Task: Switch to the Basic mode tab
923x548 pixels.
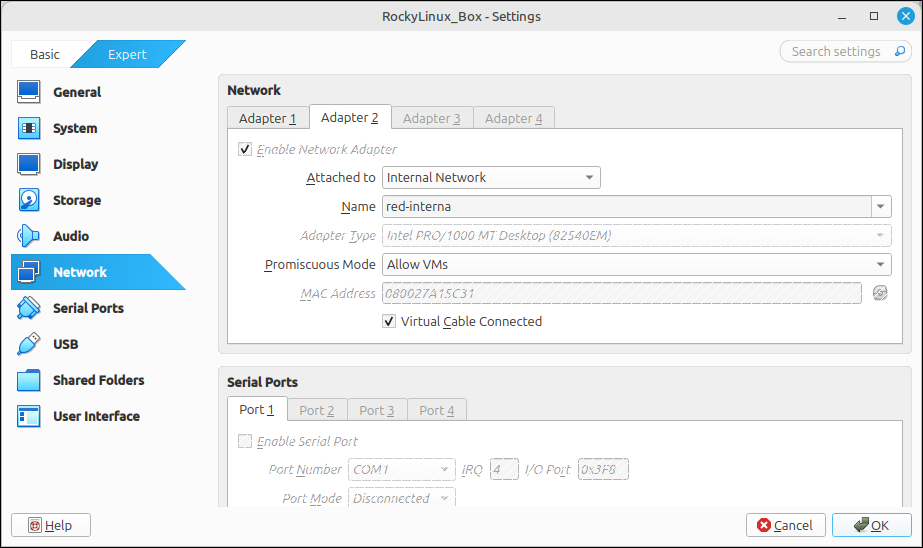Action: (45, 54)
